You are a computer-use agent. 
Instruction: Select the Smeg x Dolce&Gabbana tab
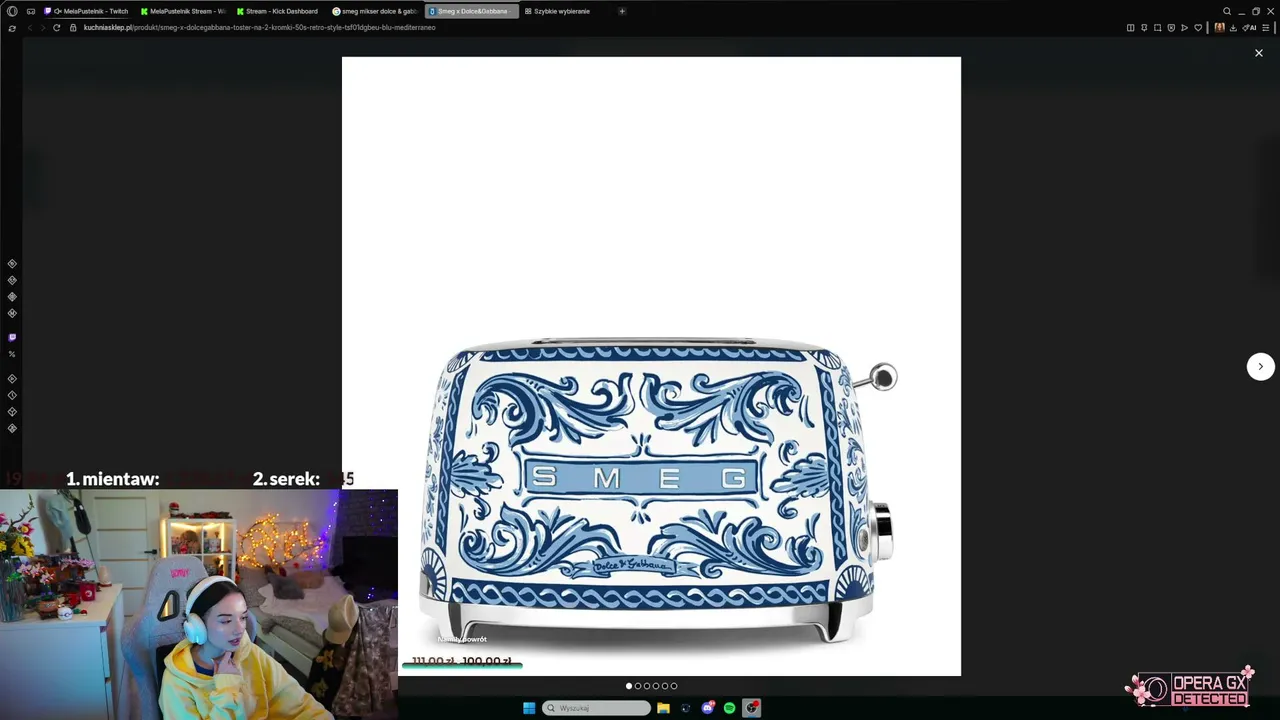click(471, 11)
